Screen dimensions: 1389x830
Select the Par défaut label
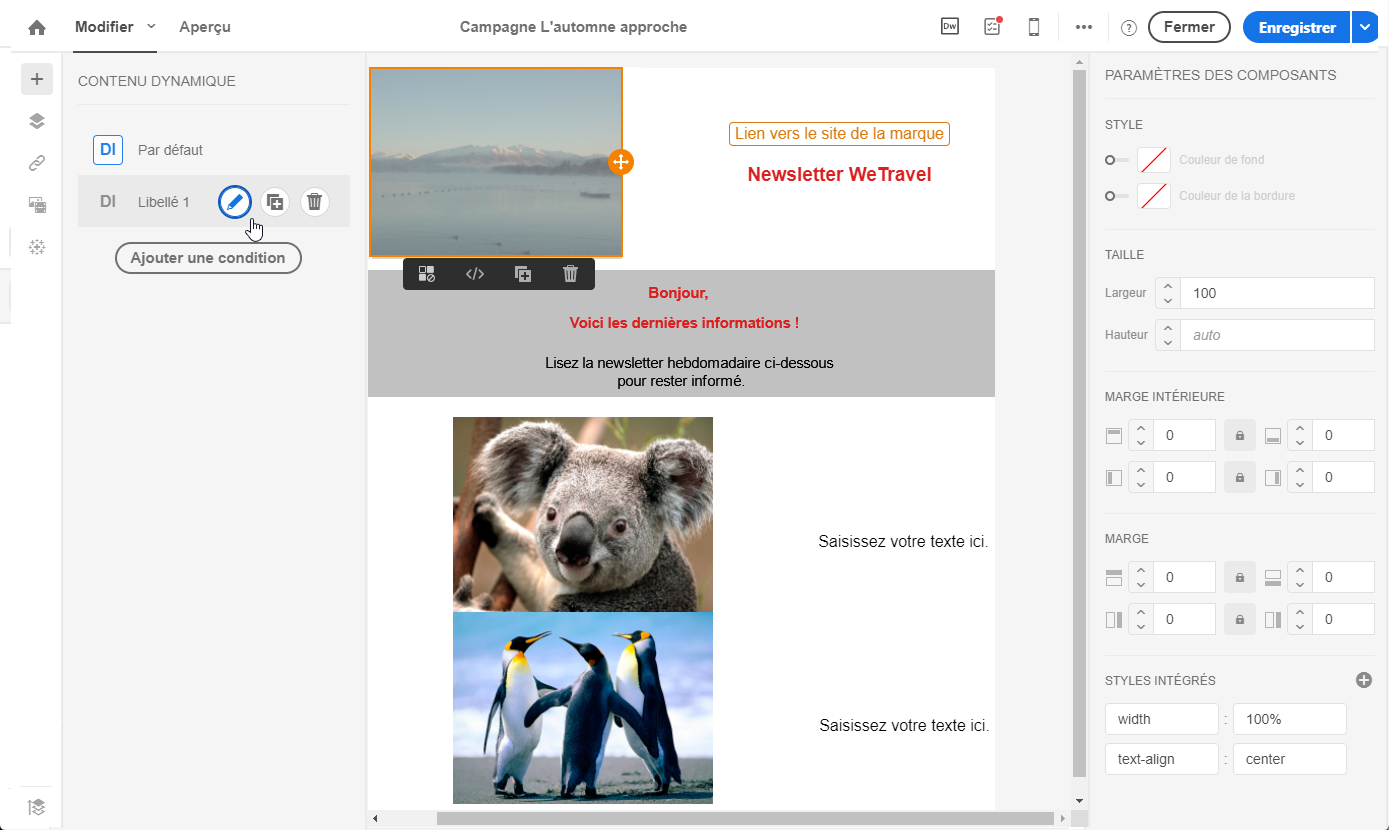(170, 150)
